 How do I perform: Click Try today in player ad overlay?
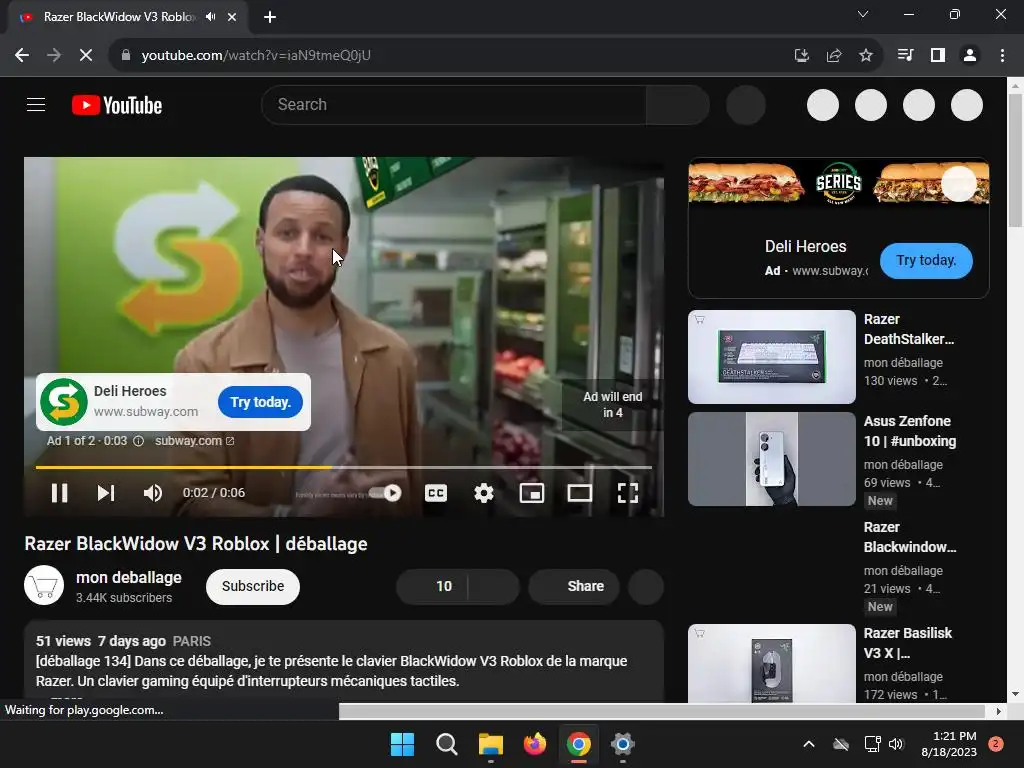[260, 402]
